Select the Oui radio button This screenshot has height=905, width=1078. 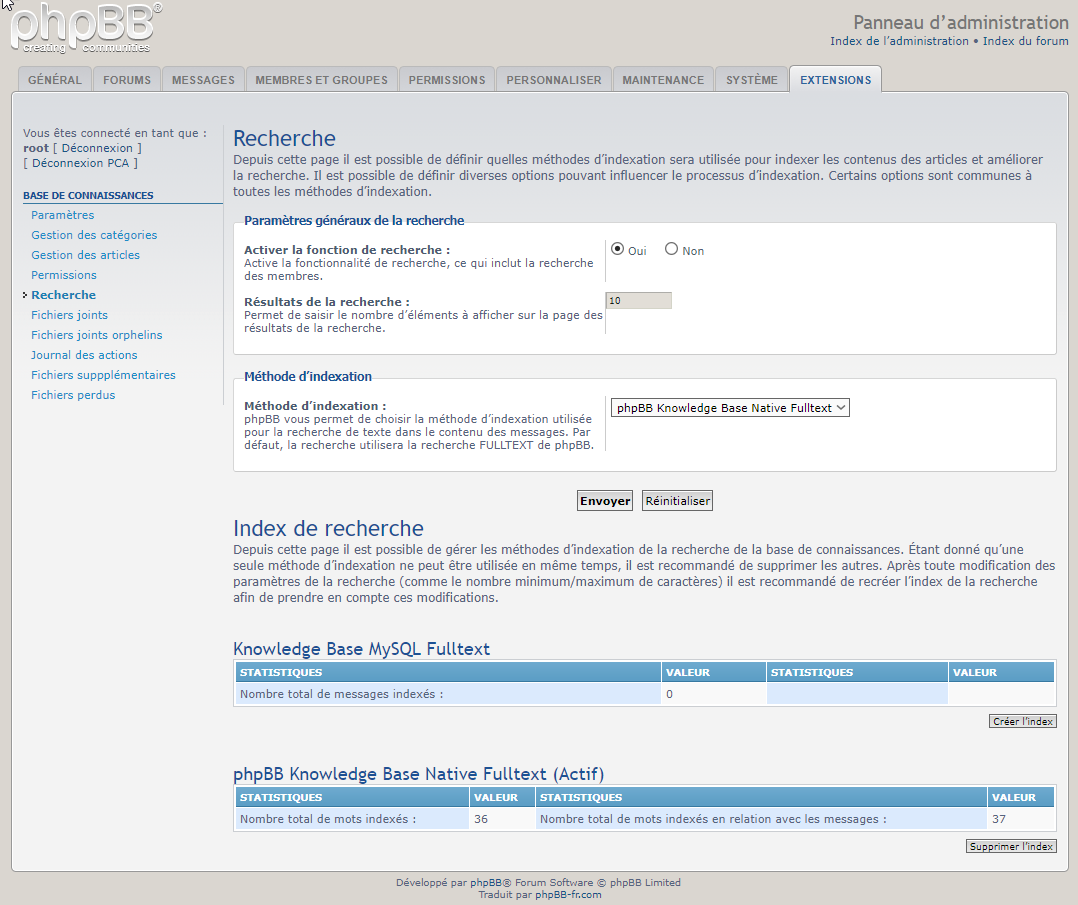pyautogui.click(x=618, y=249)
